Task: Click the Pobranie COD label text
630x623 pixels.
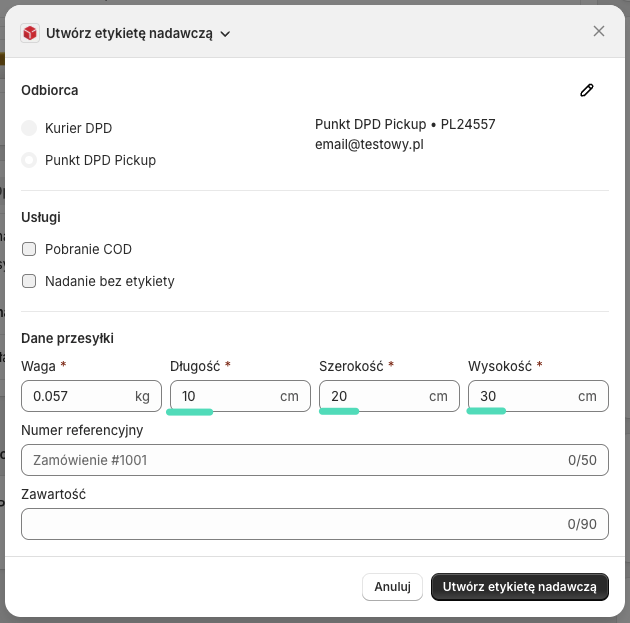Action: click(x=88, y=249)
